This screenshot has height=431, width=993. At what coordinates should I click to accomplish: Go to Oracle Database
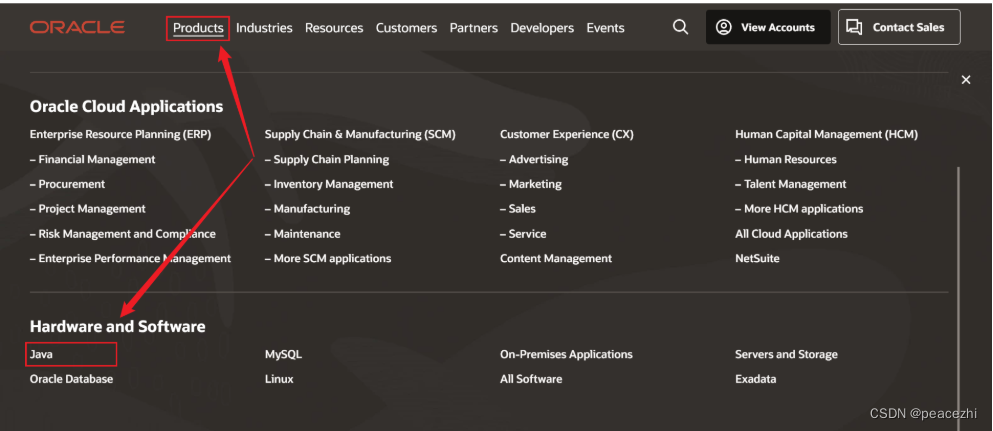pos(71,379)
